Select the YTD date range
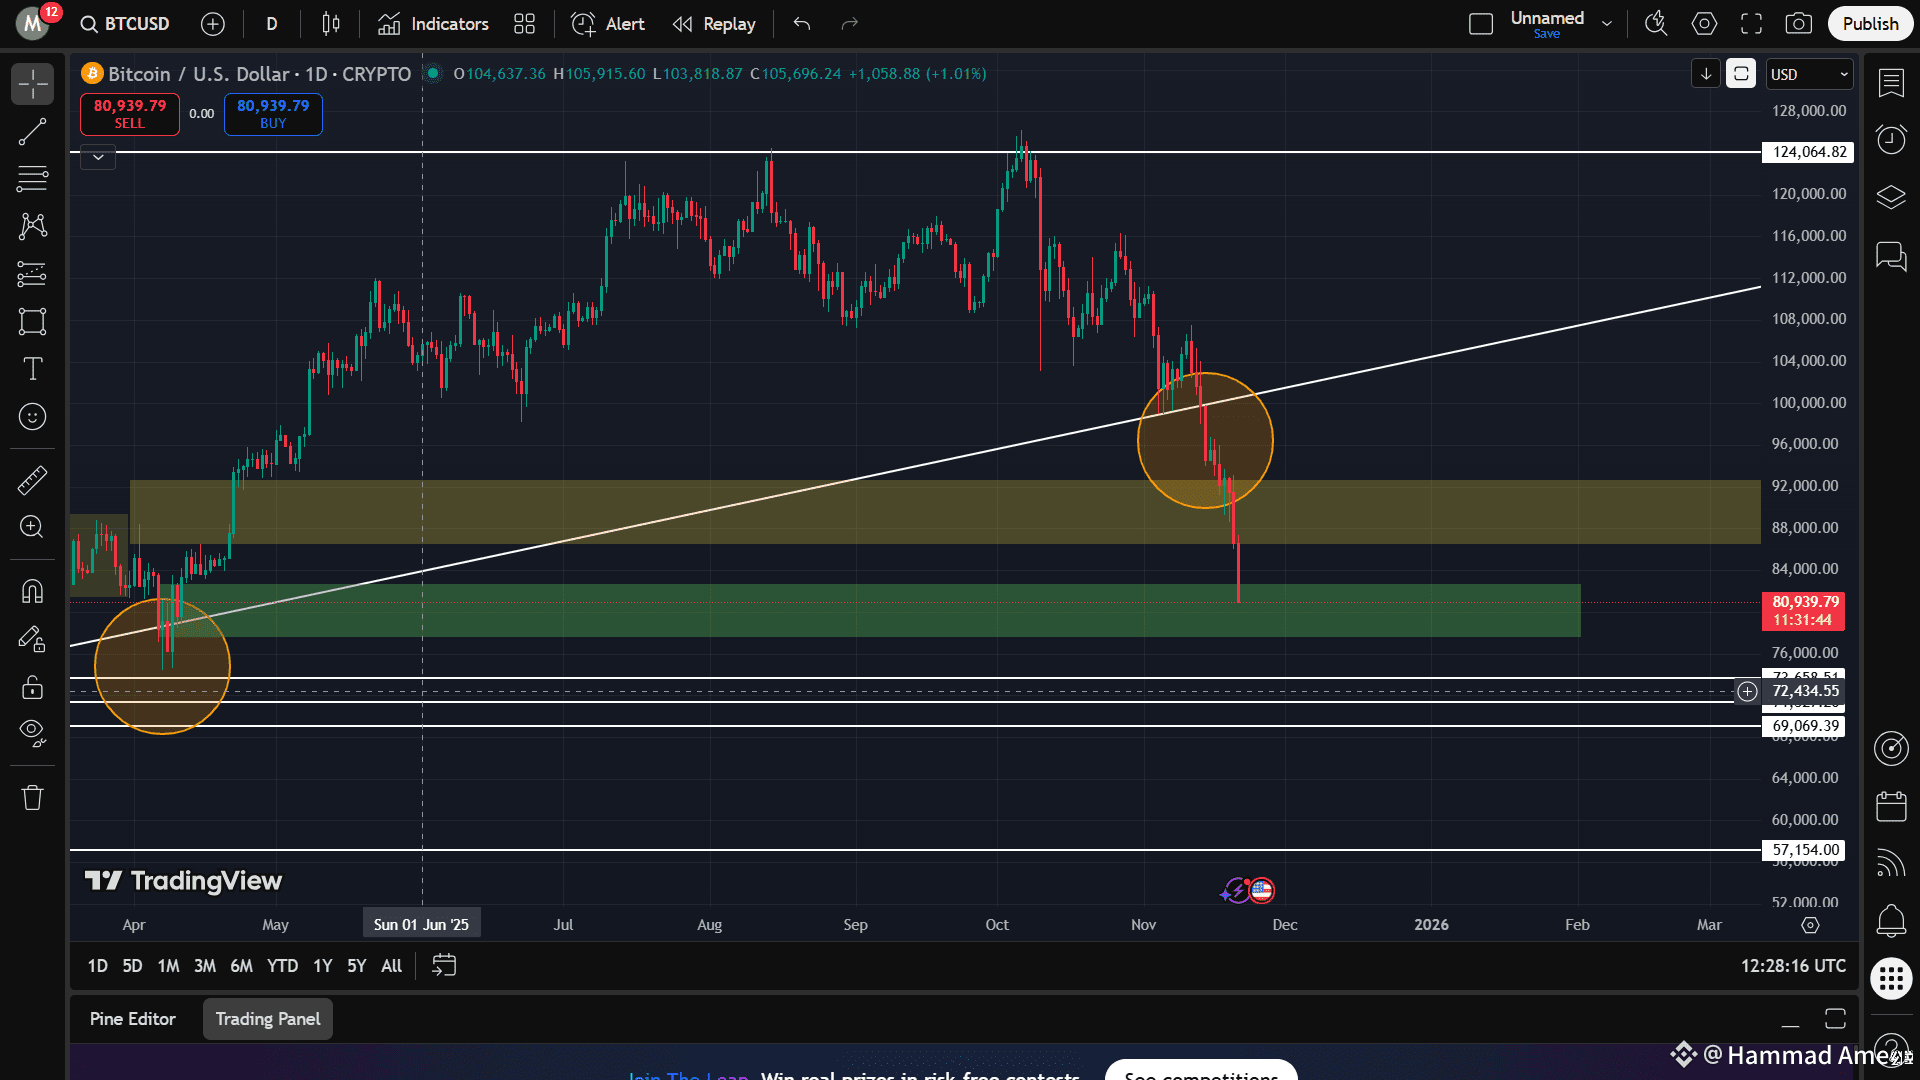 click(x=282, y=966)
